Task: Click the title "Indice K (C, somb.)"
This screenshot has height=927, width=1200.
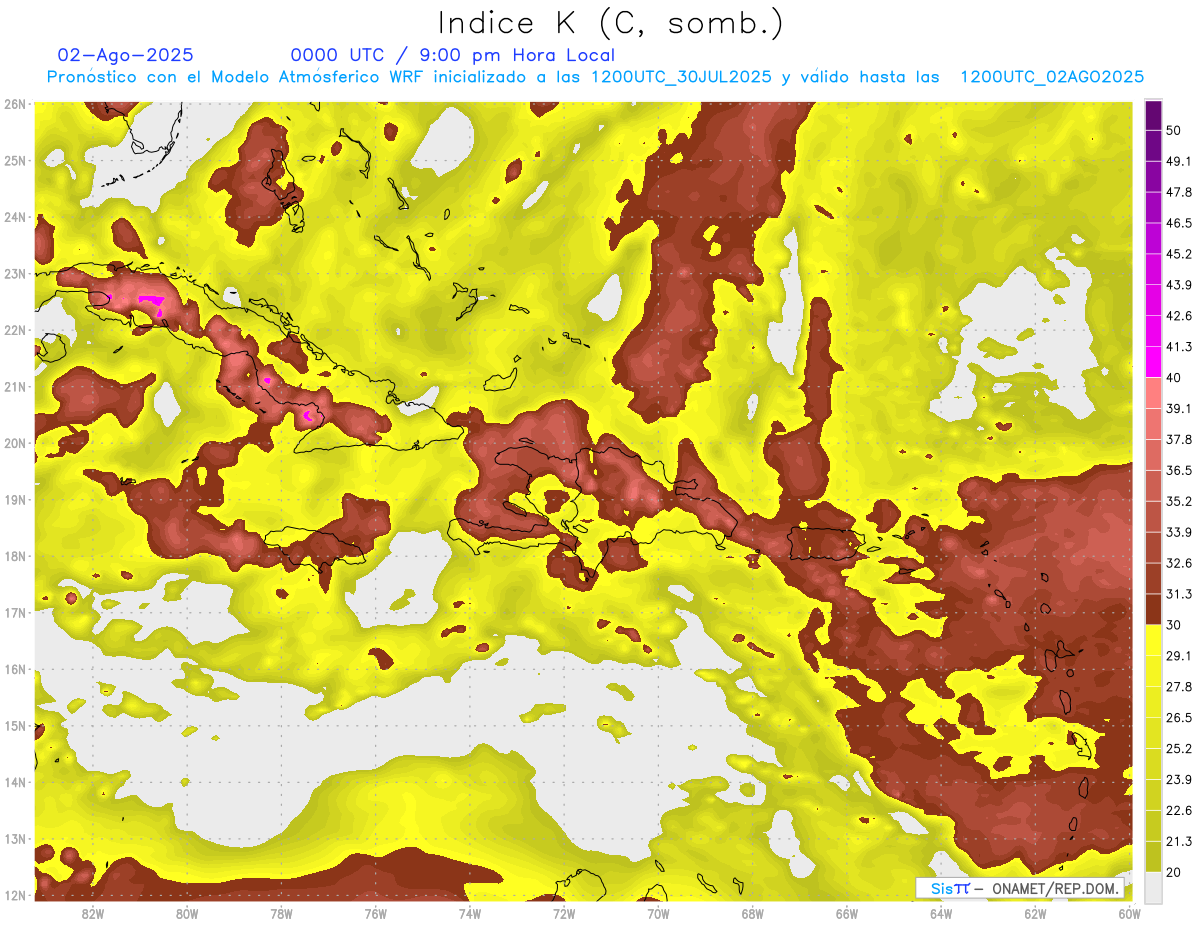Action: pyautogui.click(x=611, y=23)
